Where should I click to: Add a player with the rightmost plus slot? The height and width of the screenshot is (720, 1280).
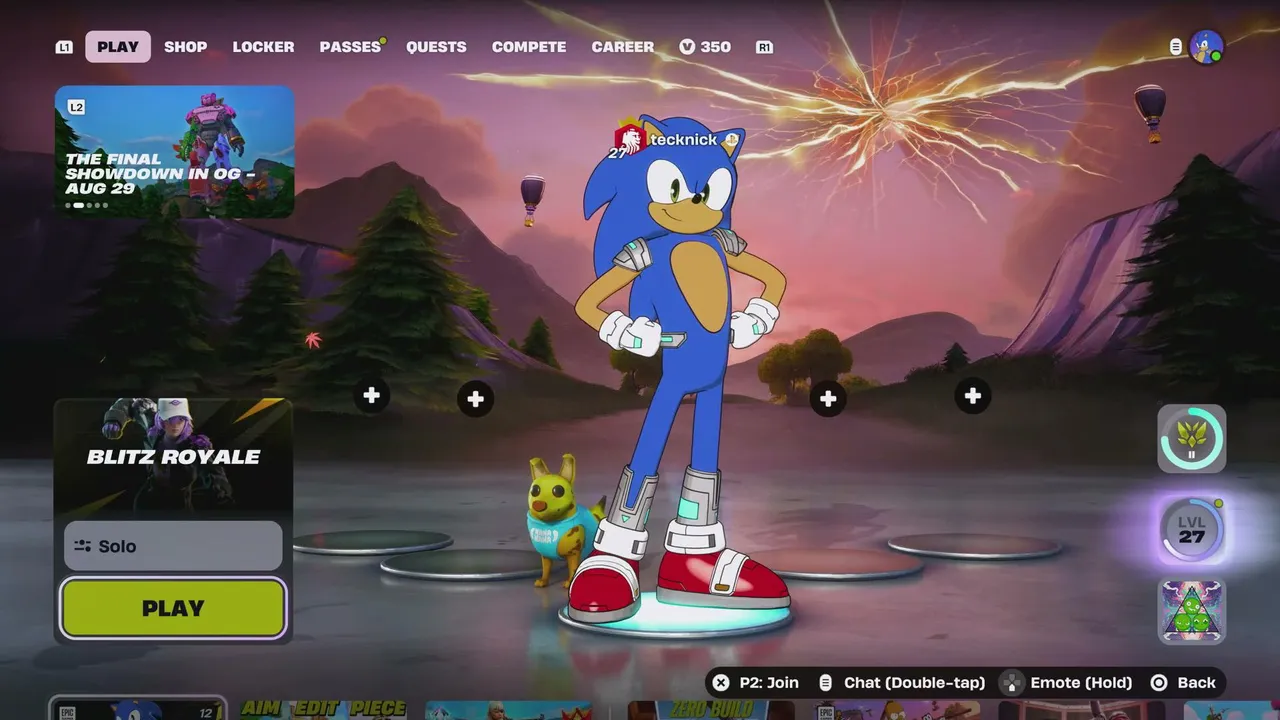click(x=972, y=396)
